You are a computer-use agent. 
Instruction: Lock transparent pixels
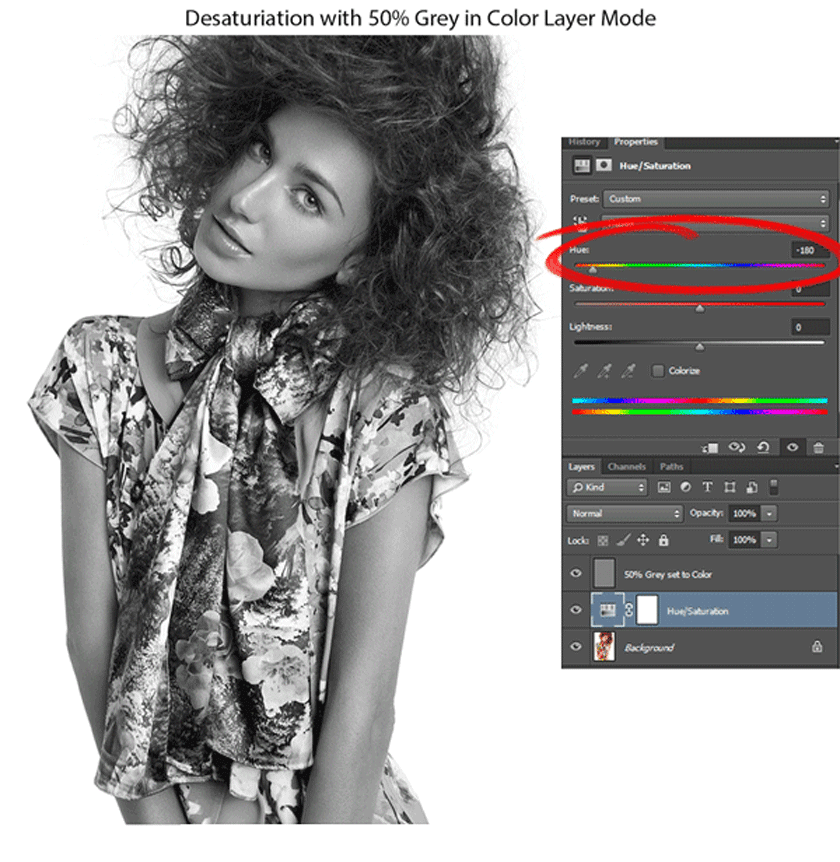[603, 540]
